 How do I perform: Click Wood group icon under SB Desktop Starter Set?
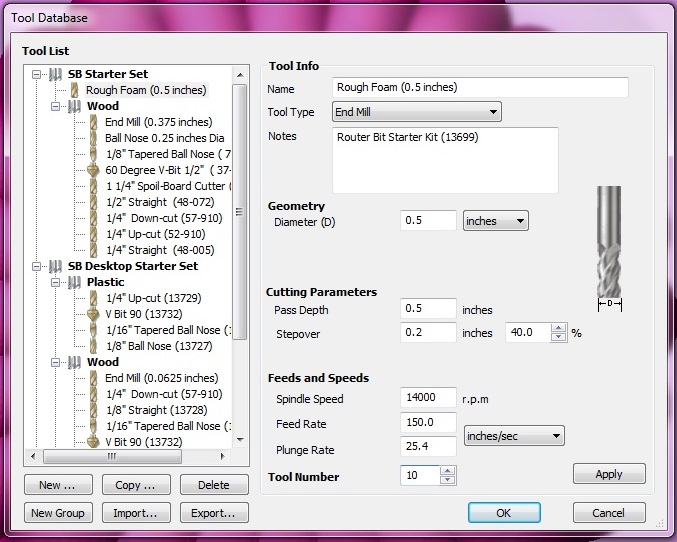(74, 362)
